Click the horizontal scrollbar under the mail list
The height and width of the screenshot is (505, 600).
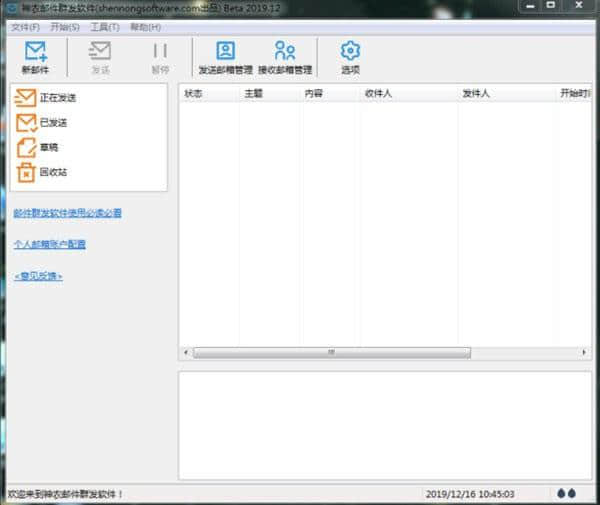tap(330, 352)
